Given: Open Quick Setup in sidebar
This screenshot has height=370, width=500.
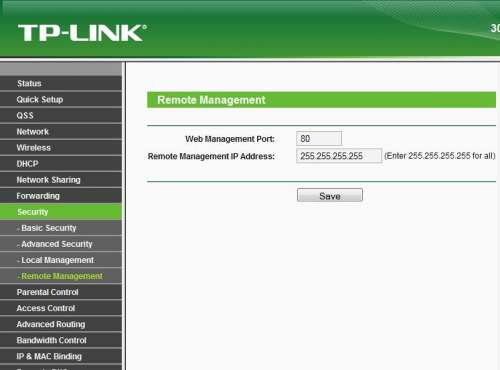Looking at the screenshot, I should [x=61, y=99].
